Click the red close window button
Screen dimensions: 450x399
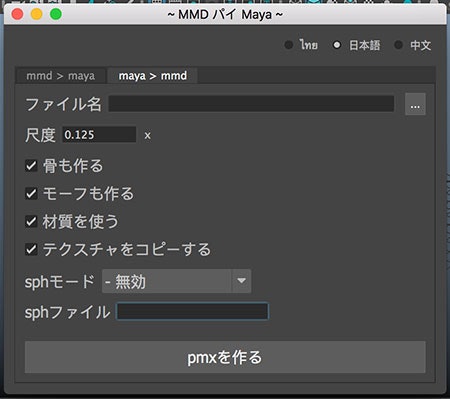point(17,14)
